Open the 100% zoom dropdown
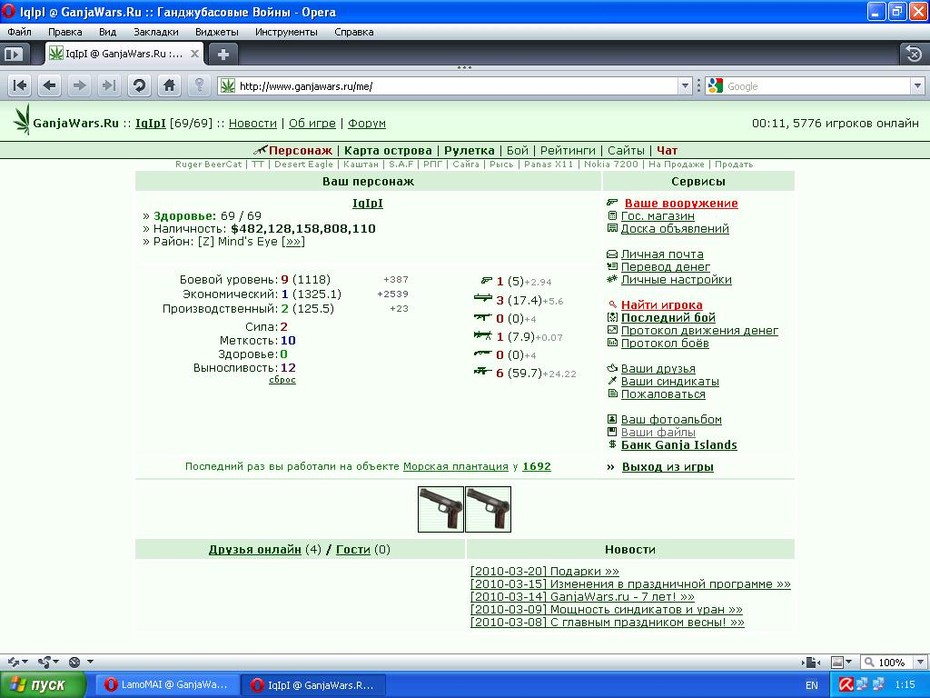Screen dimensions: 930x698 pyautogui.click(x=921, y=662)
